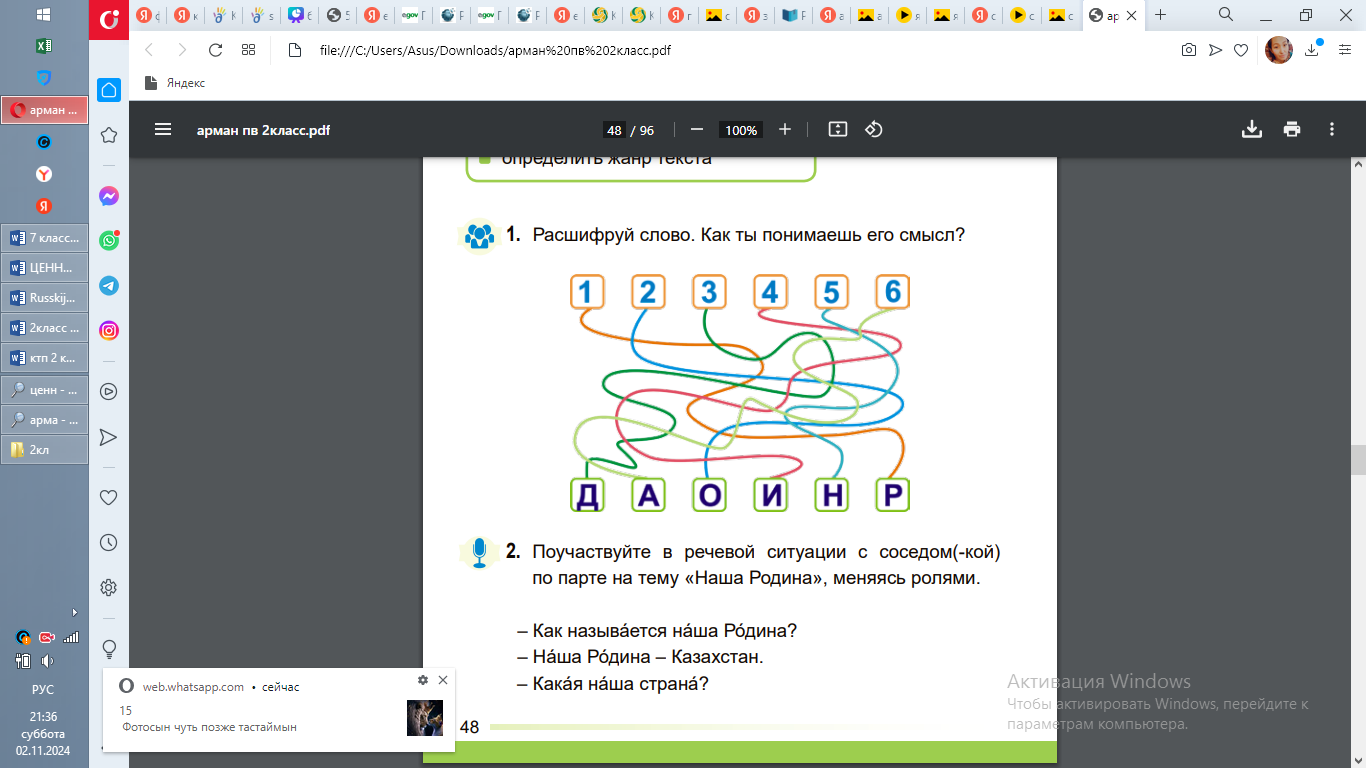Add page to bookmarks with heart icon
The image size is (1366, 768).
click(1241, 50)
